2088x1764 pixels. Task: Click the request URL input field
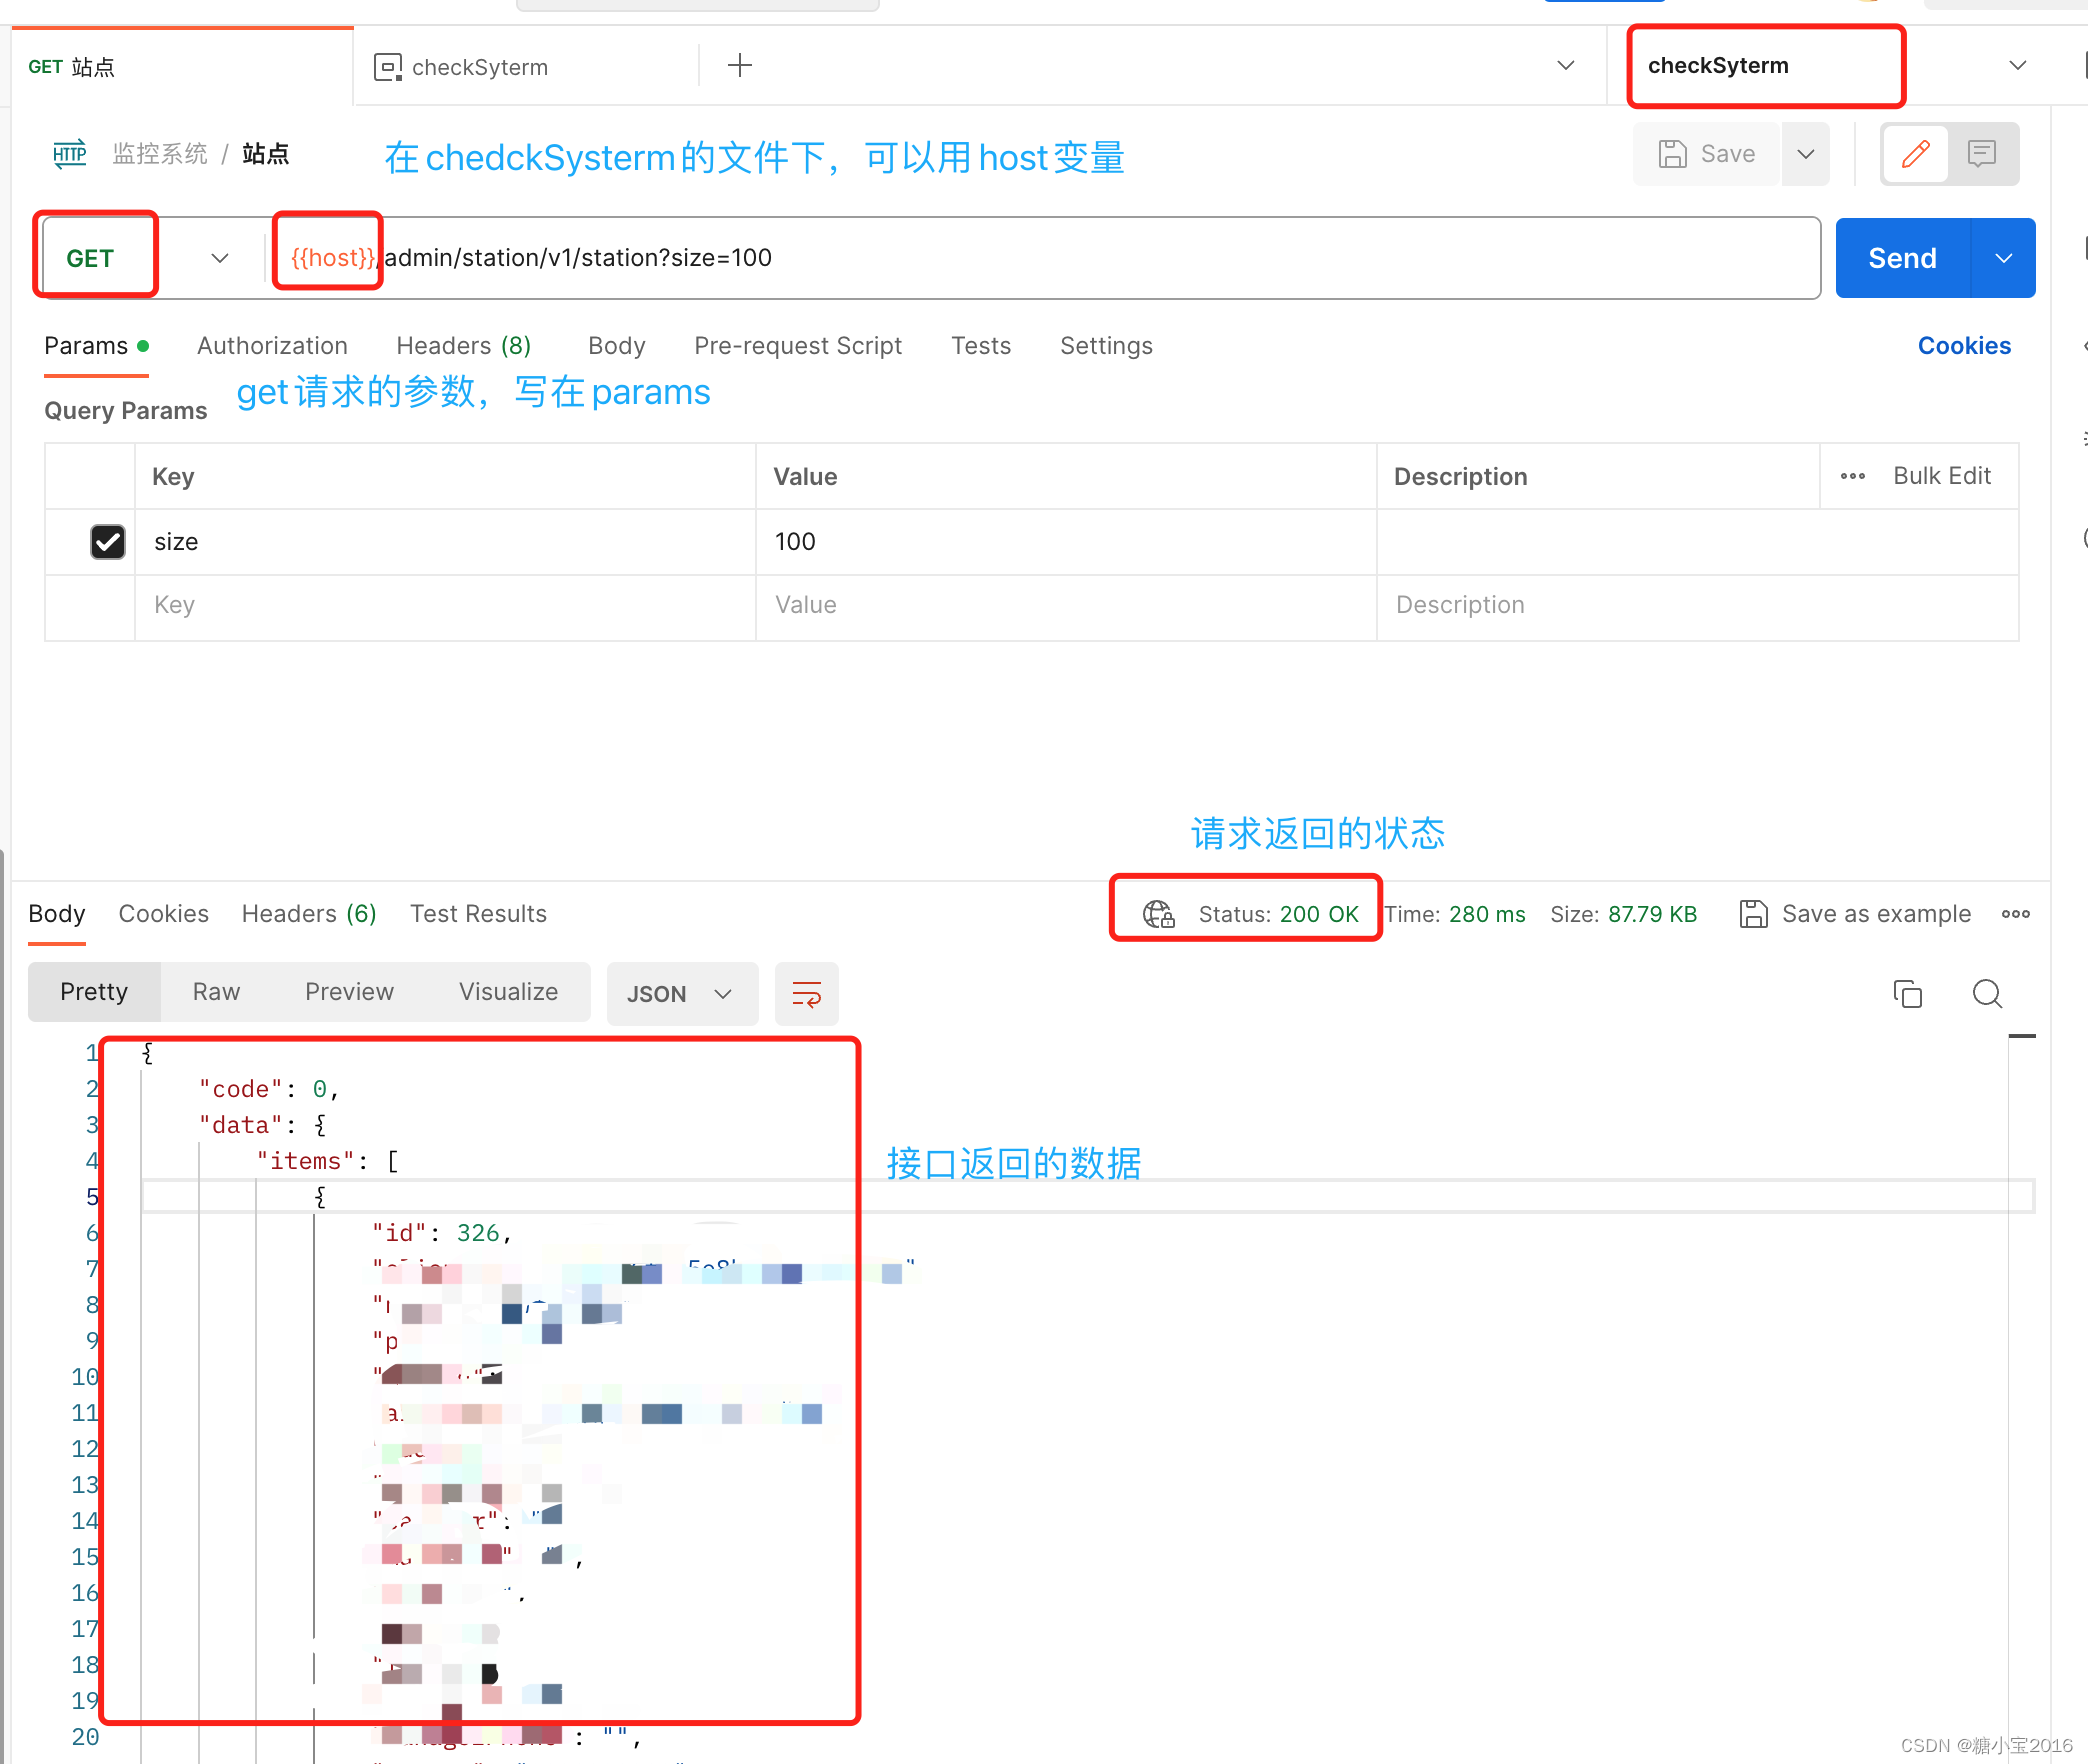click(x=1000, y=258)
